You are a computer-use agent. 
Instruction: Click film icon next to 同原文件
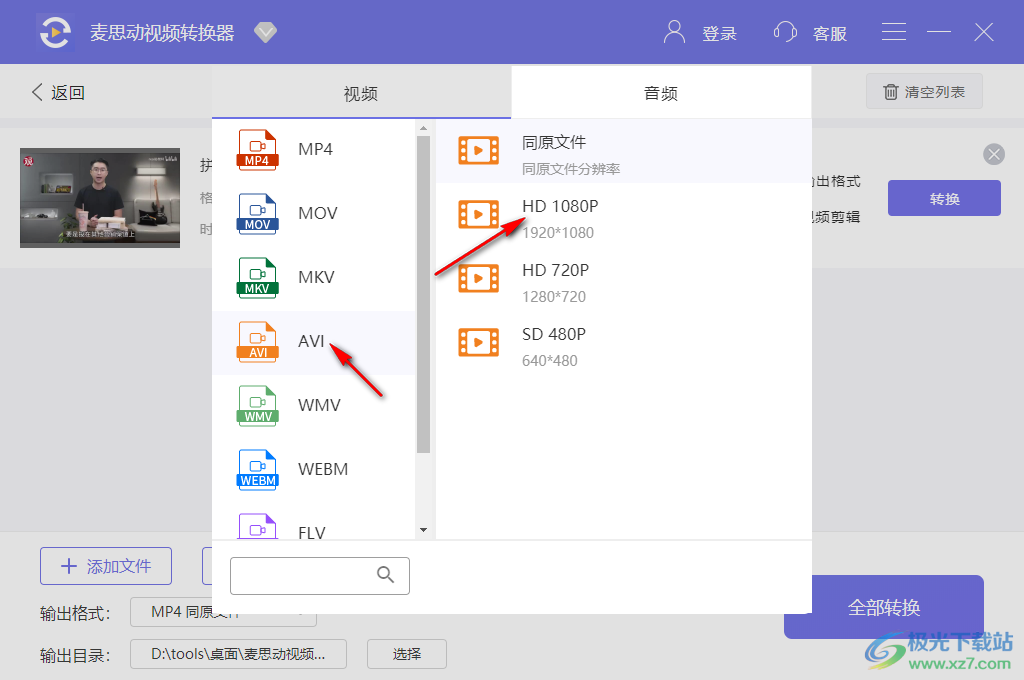pyautogui.click(x=478, y=150)
